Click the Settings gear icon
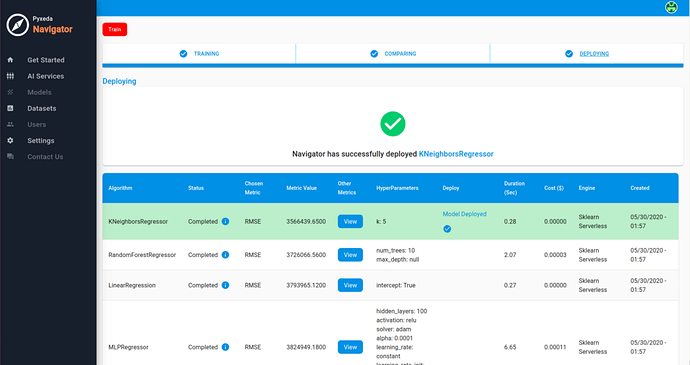Screen dimensions: 690x365 [x=10, y=140]
